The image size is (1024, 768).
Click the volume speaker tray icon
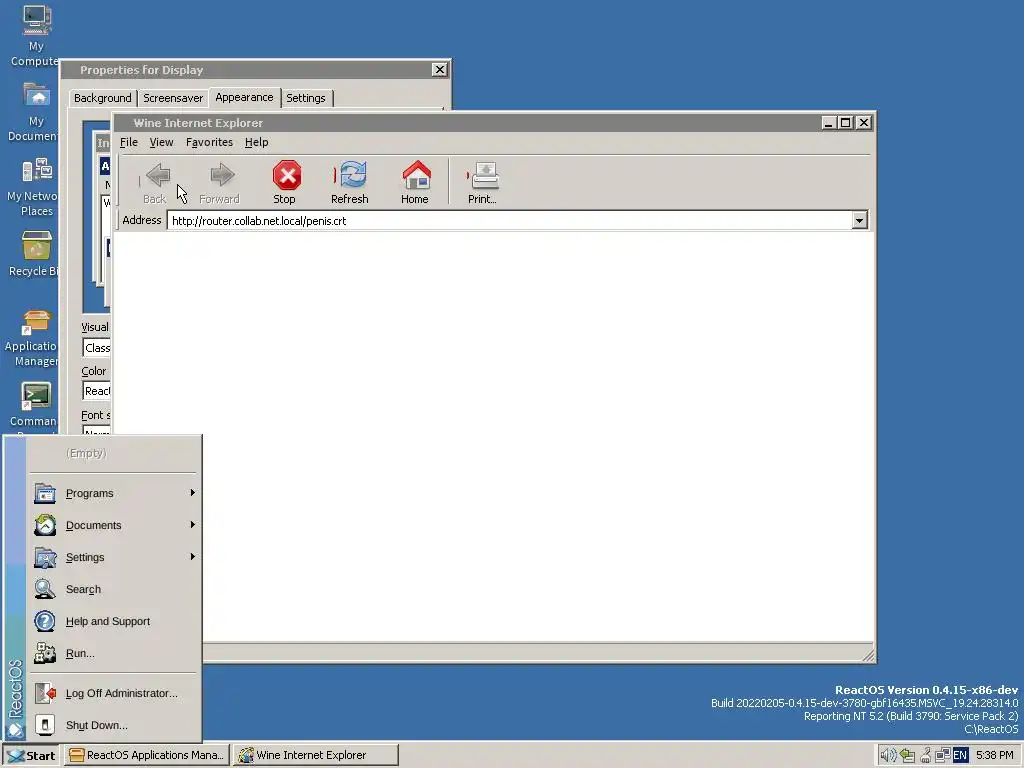pos(888,756)
